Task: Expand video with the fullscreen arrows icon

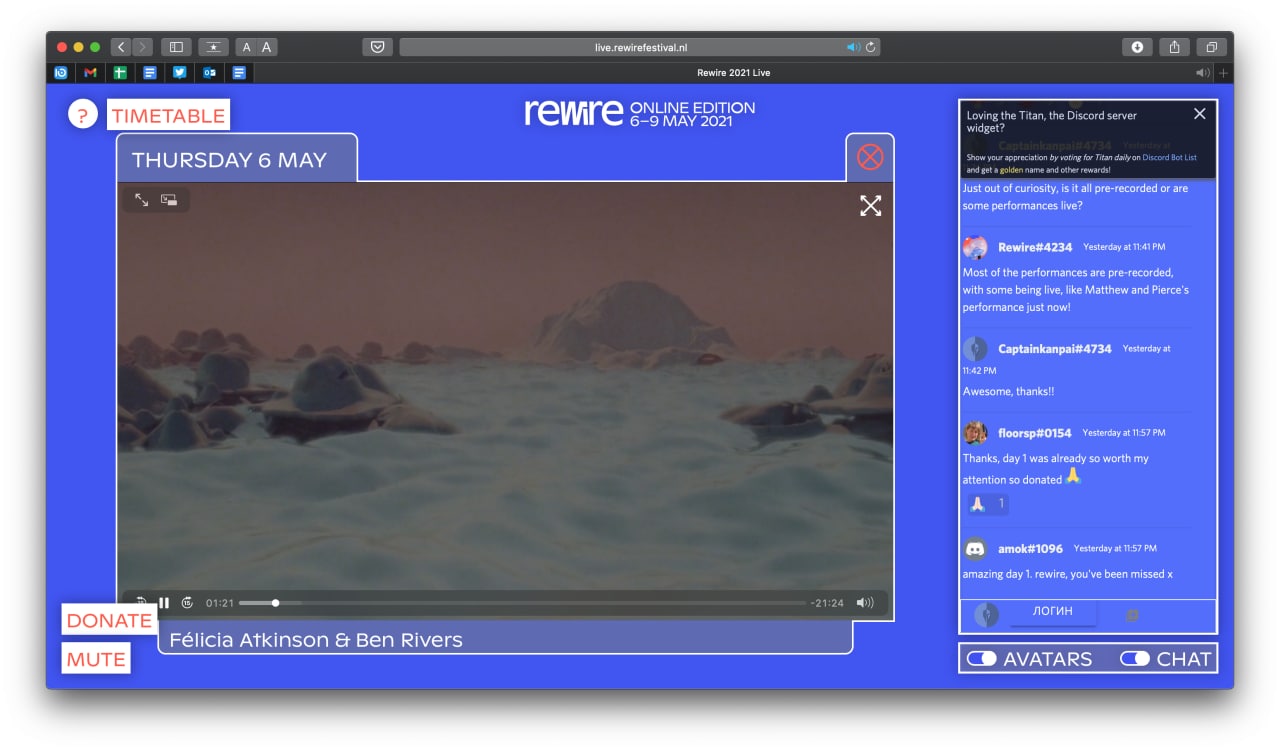Action: coord(871,205)
